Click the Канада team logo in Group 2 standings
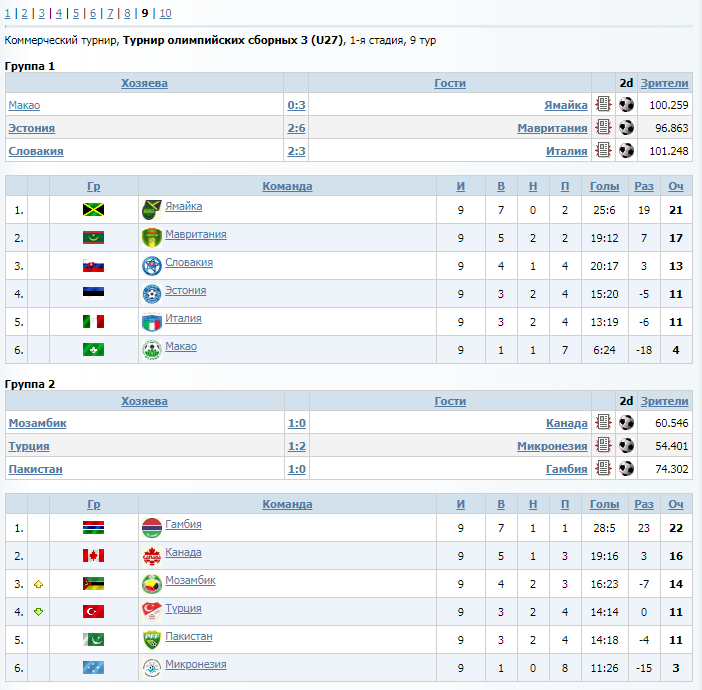The image size is (702, 690). (151, 556)
